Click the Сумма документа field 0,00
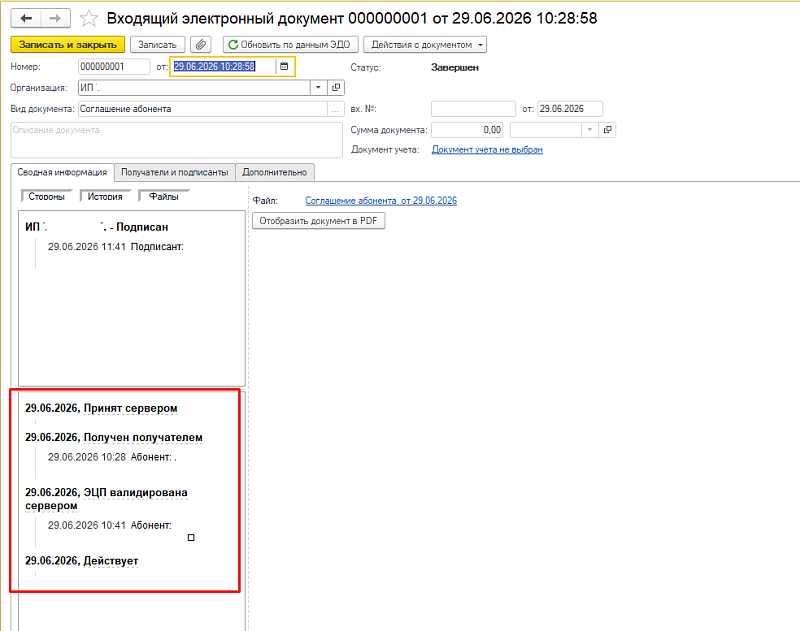This screenshot has width=800, height=631. pos(467,130)
